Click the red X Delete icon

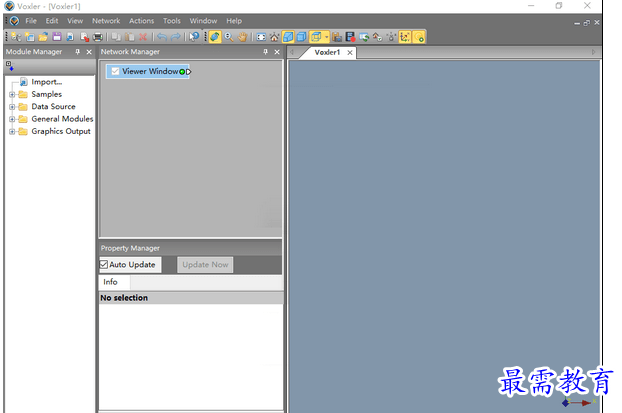click(x=143, y=37)
